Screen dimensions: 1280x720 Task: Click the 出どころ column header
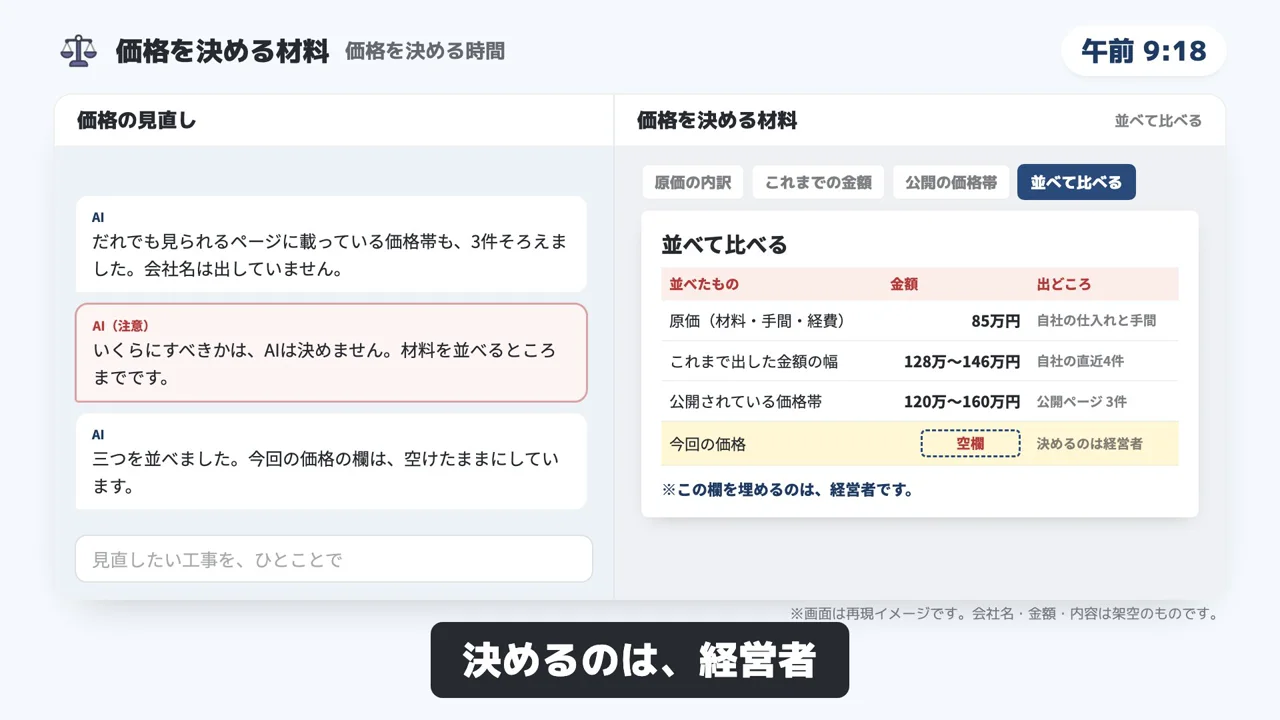click(x=1064, y=284)
